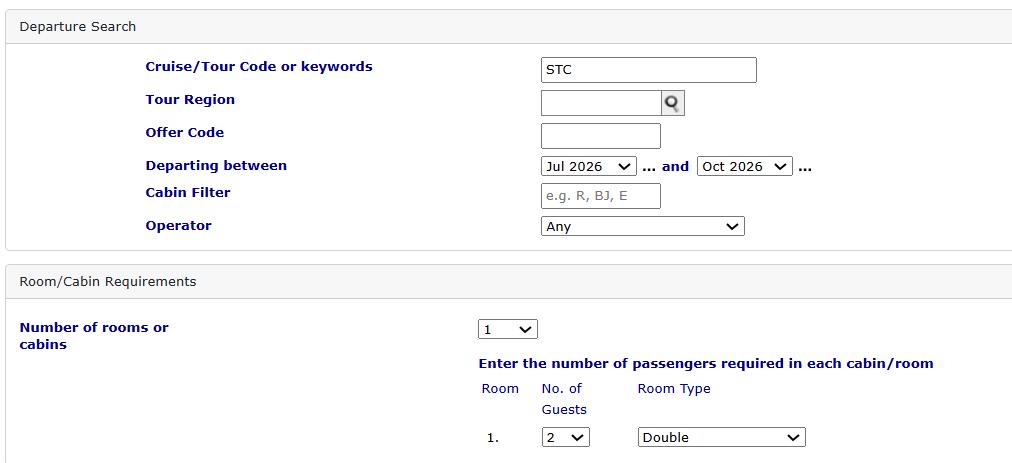Open the Jul 2026 departure start dropdown
Viewport: 1012px width, 463px height.
point(588,167)
